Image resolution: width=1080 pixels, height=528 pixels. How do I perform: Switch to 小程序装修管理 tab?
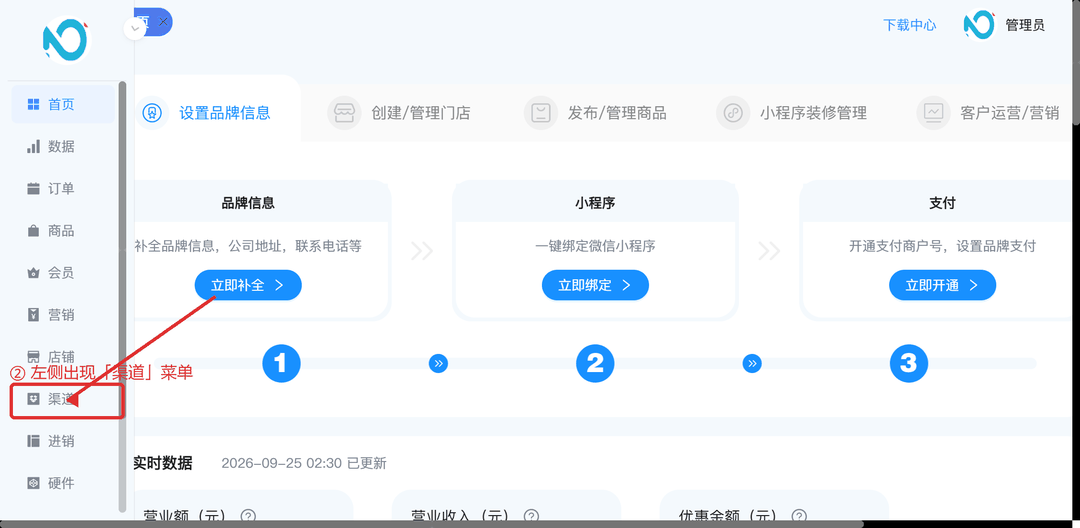click(x=792, y=113)
